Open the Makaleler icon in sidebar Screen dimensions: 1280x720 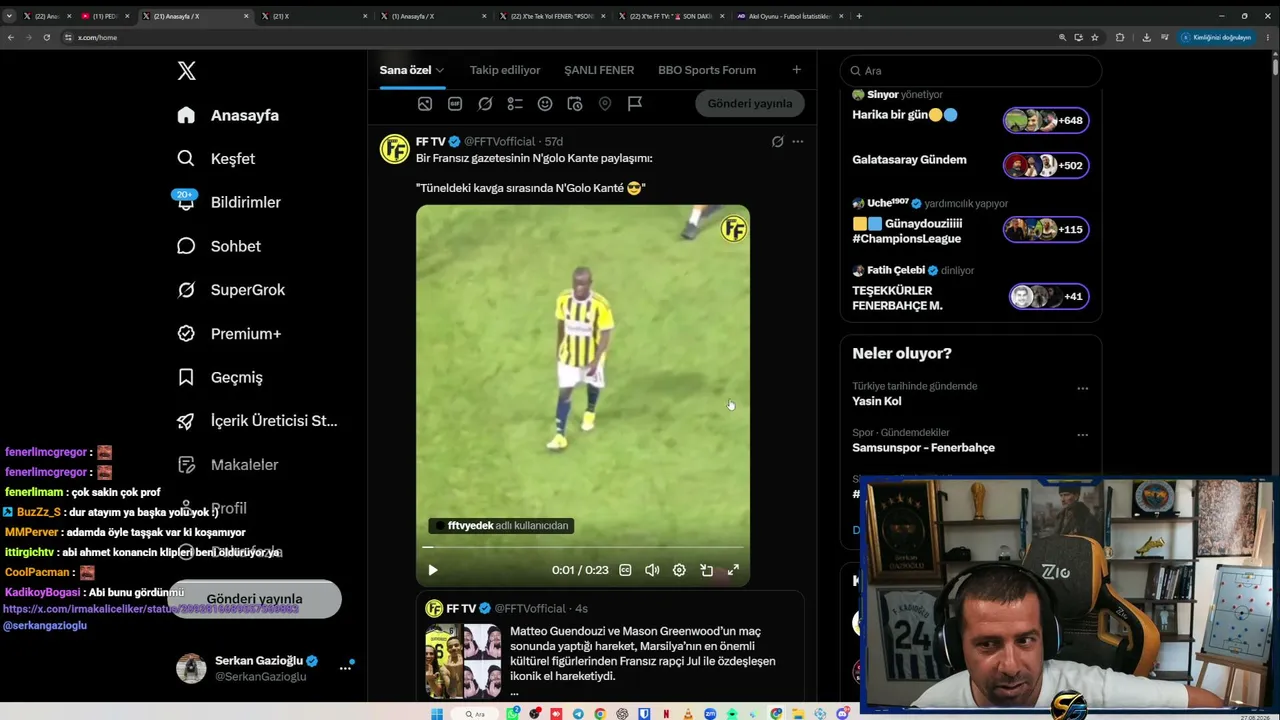pyautogui.click(x=186, y=464)
